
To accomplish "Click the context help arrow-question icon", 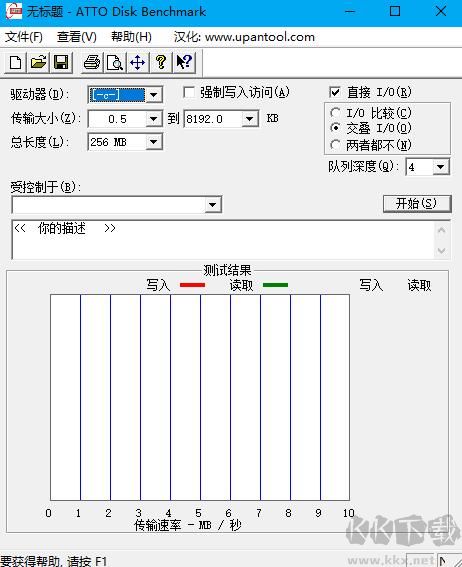I will pos(184,62).
